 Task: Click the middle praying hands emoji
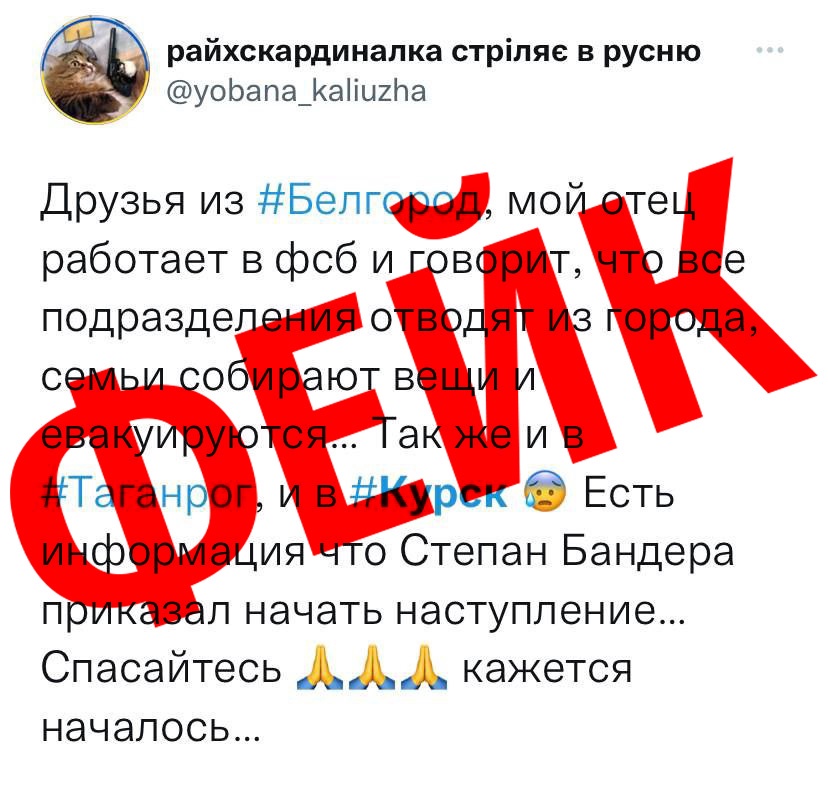[x=372, y=667]
